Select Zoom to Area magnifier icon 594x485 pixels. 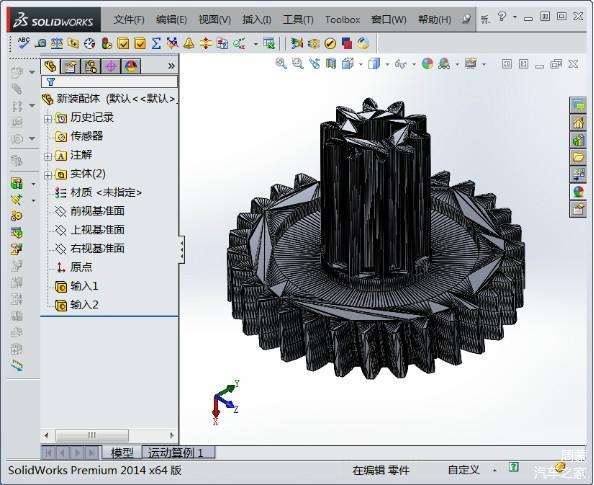pyautogui.click(x=298, y=64)
